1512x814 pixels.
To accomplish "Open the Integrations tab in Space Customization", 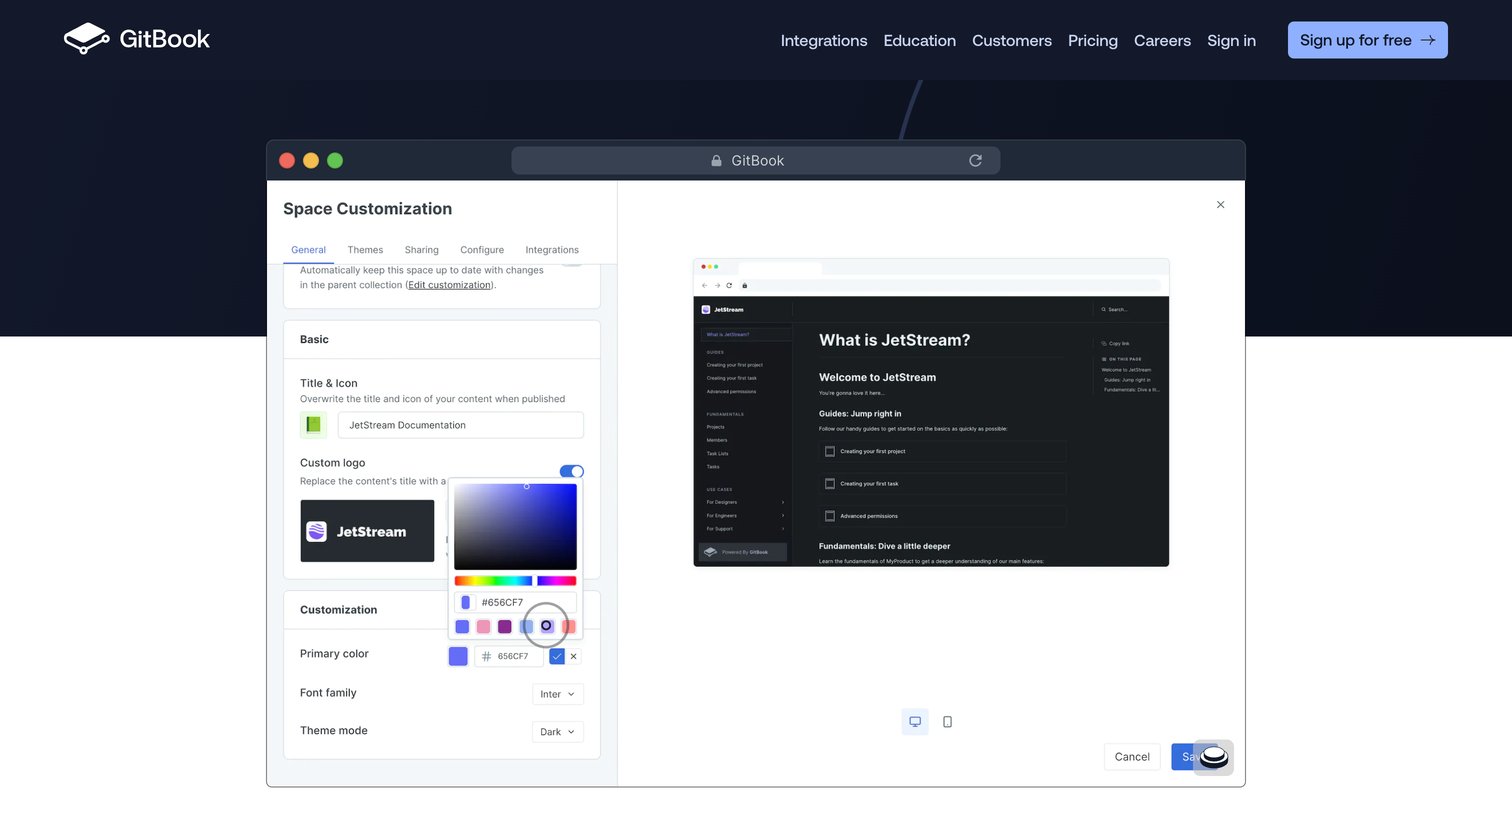I will (552, 250).
